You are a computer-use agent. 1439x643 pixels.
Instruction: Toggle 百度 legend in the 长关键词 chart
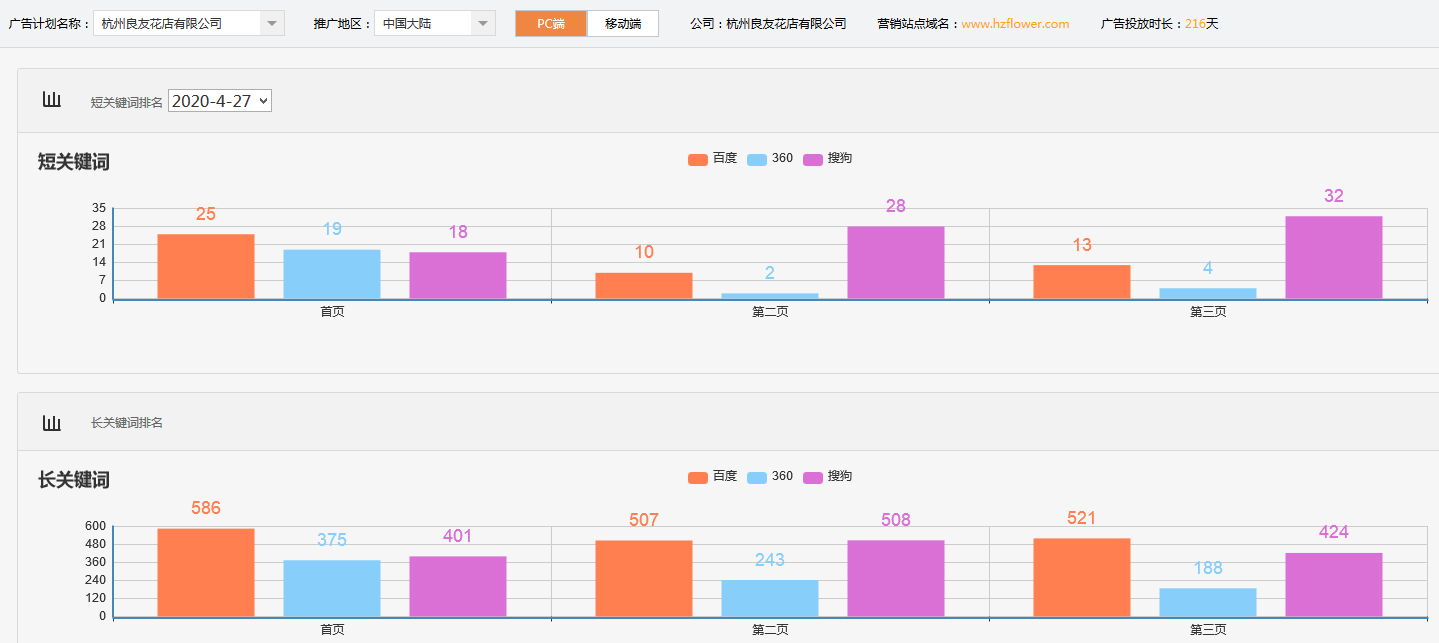pyautogui.click(x=712, y=477)
